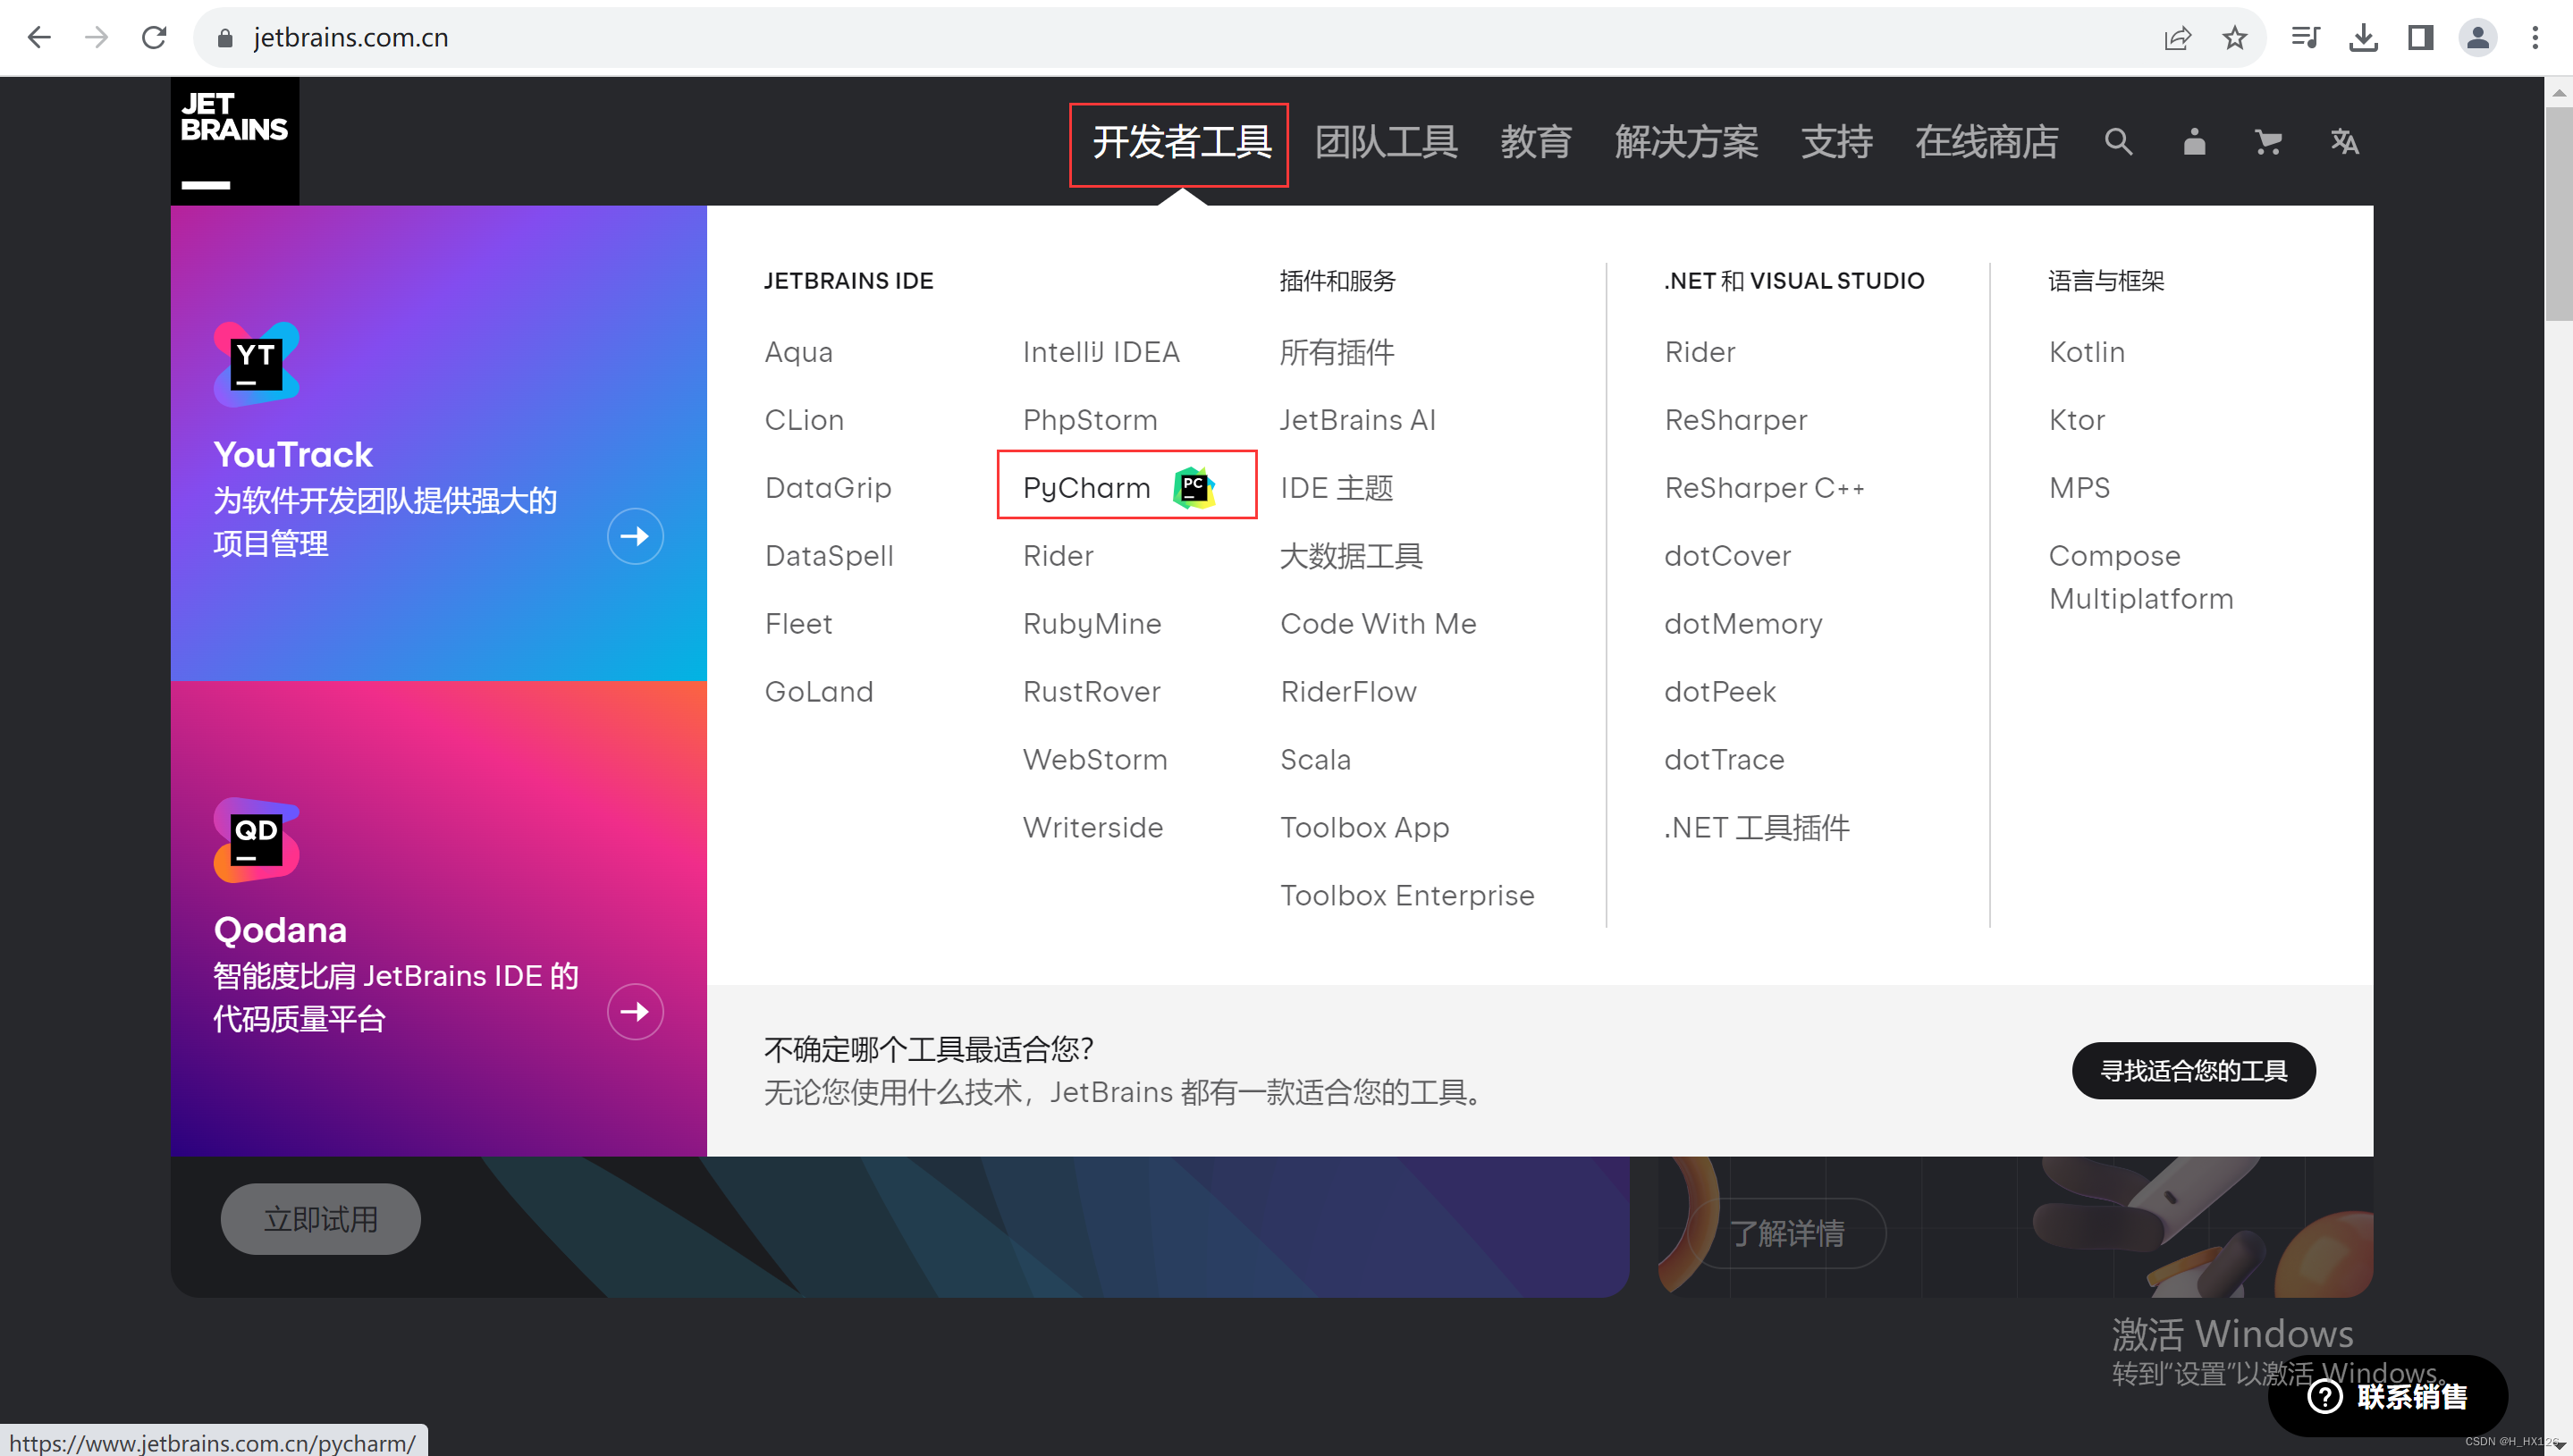Open the CLion link
The height and width of the screenshot is (1456, 2573).
coord(804,420)
